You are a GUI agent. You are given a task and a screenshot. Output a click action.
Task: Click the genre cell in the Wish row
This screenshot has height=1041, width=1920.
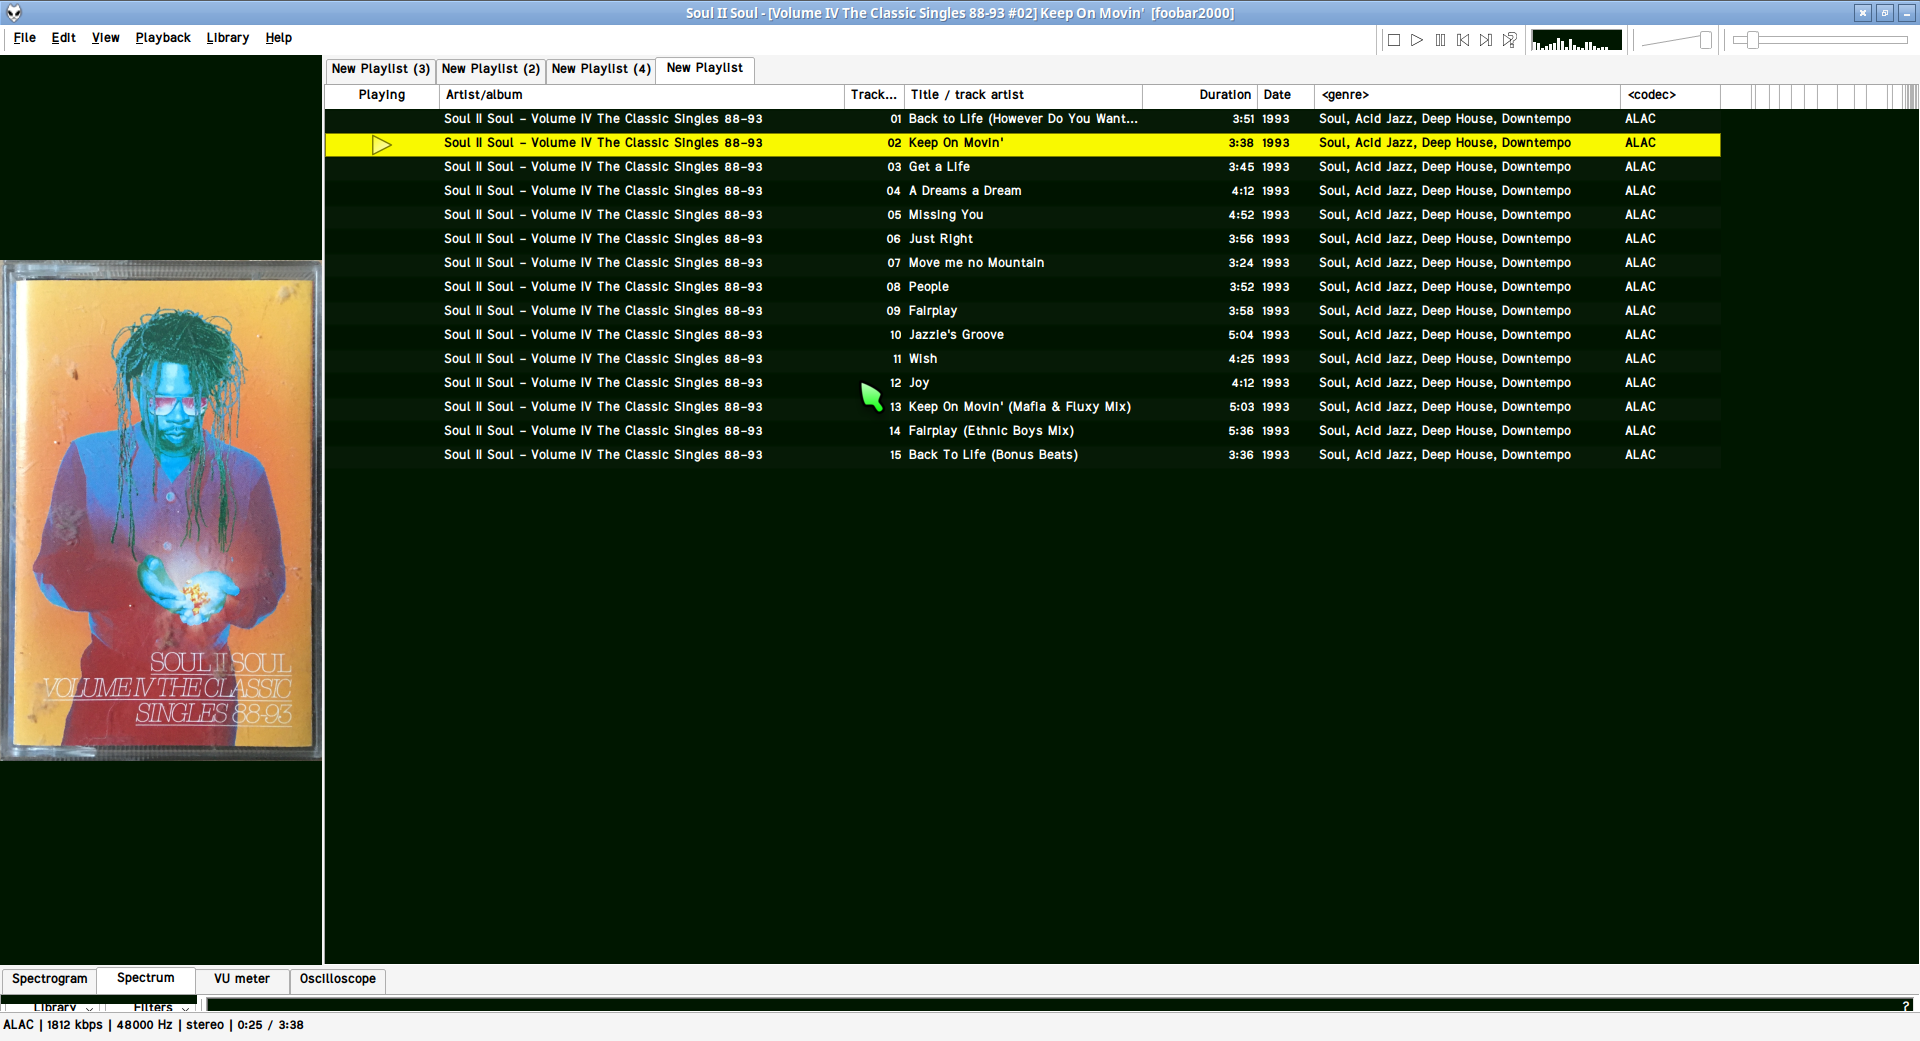[x=1445, y=359]
